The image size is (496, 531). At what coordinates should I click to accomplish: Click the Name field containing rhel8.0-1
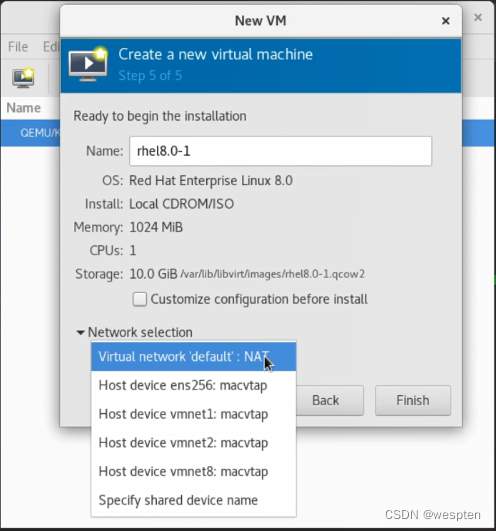280,151
